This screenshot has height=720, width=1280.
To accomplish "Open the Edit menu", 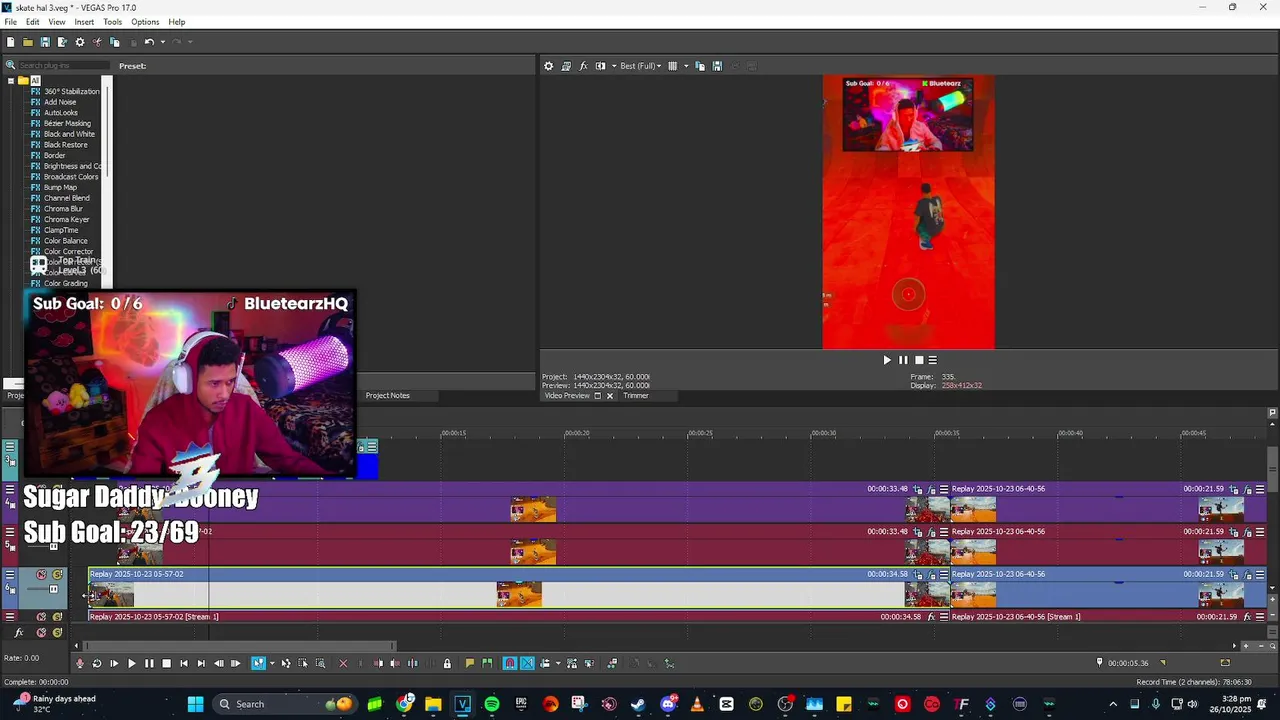I will point(33,22).
